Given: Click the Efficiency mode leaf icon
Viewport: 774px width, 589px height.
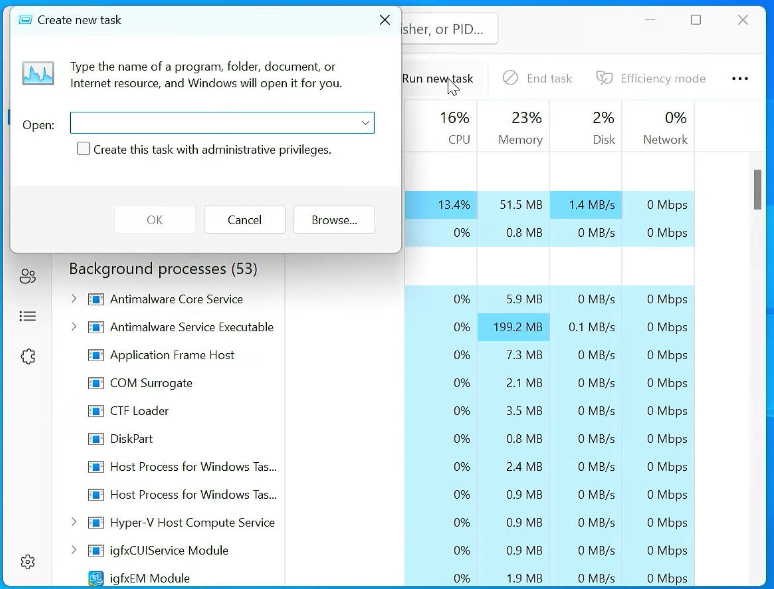Looking at the screenshot, I should coord(604,78).
